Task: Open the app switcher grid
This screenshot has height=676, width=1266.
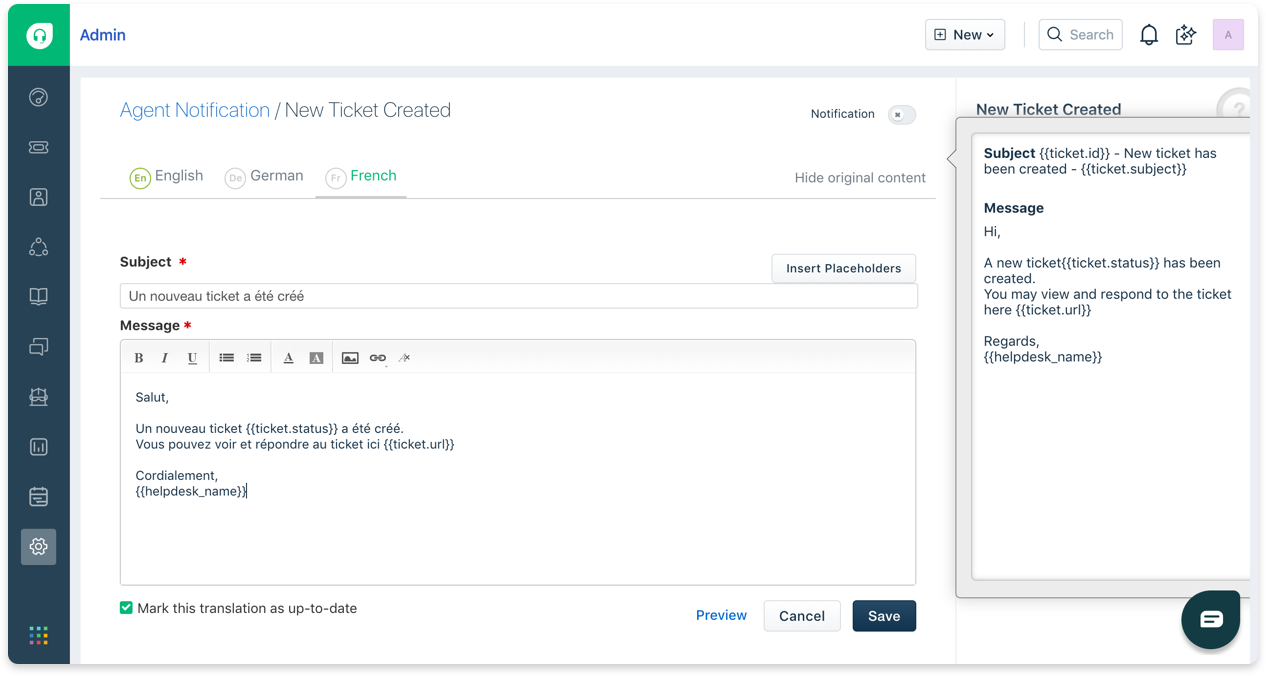Action: click(x=38, y=635)
